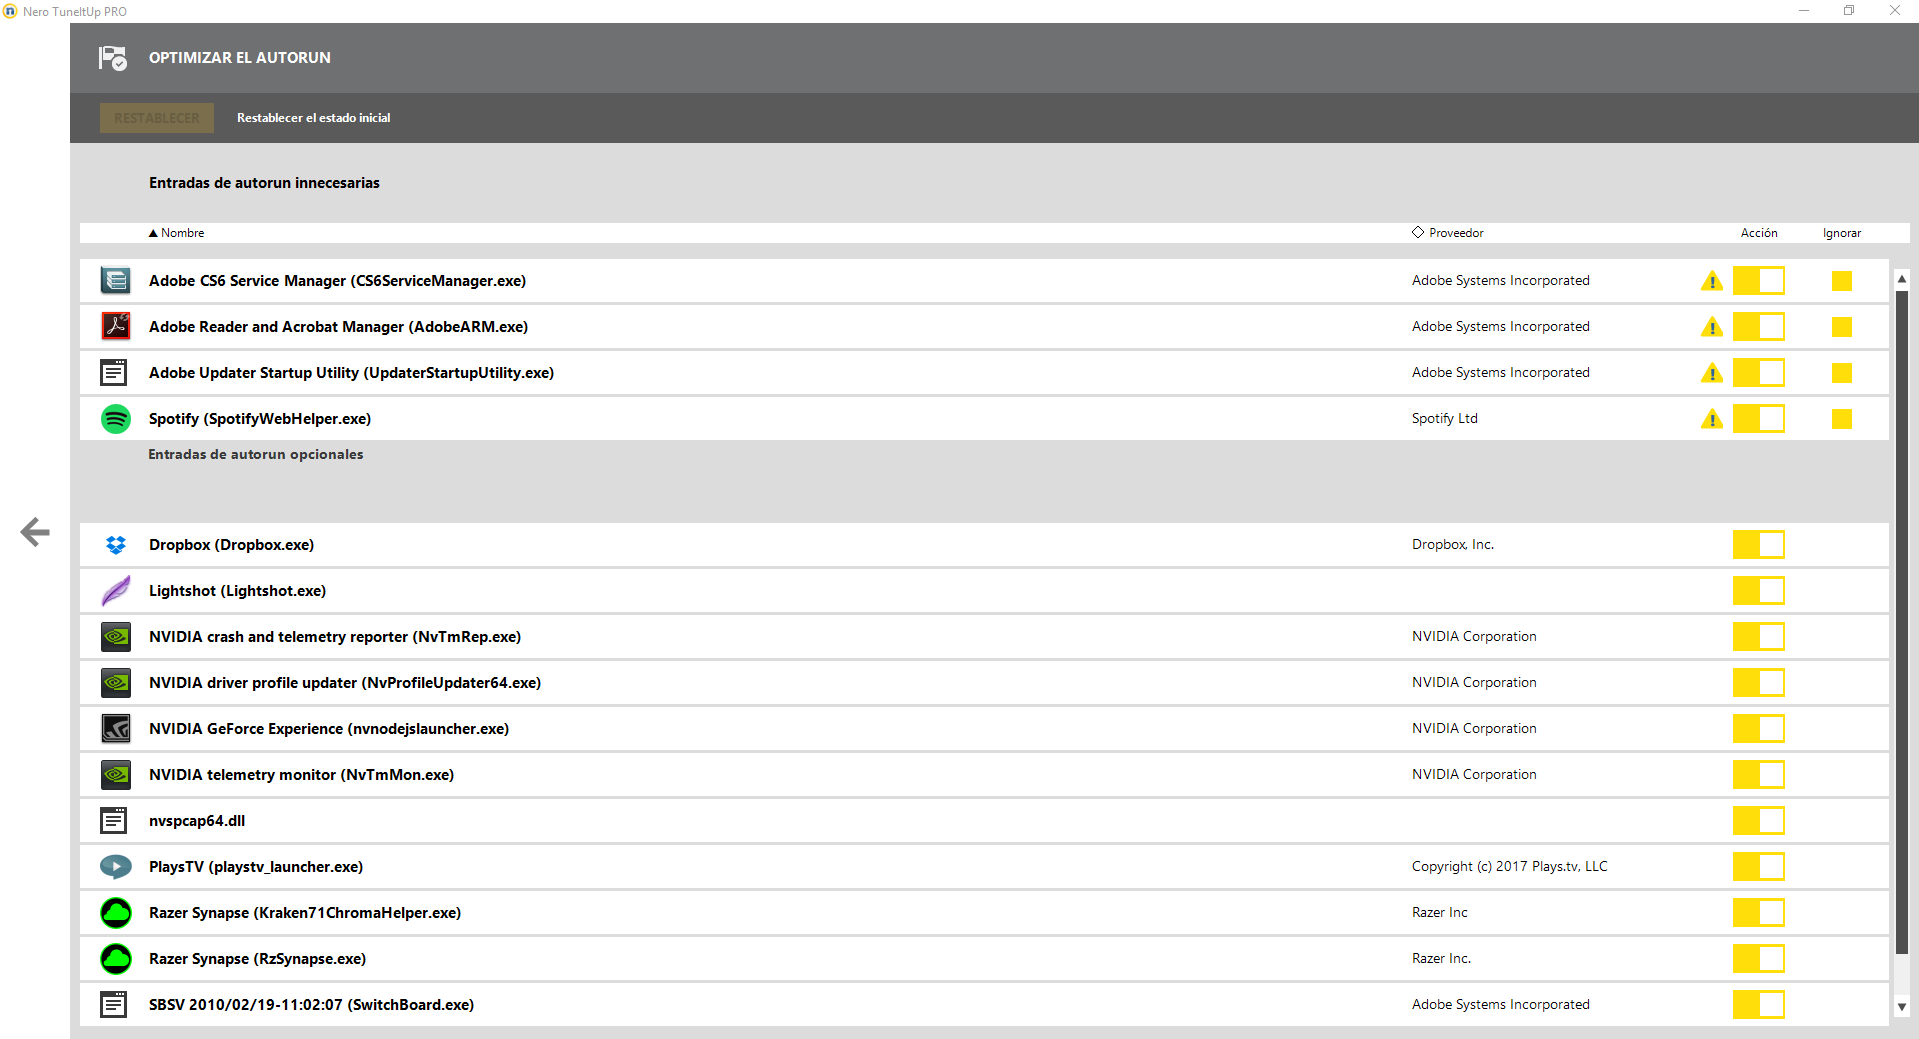
Task: Toggle nvspcap64.dll autorun switch
Action: point(1759,821)
